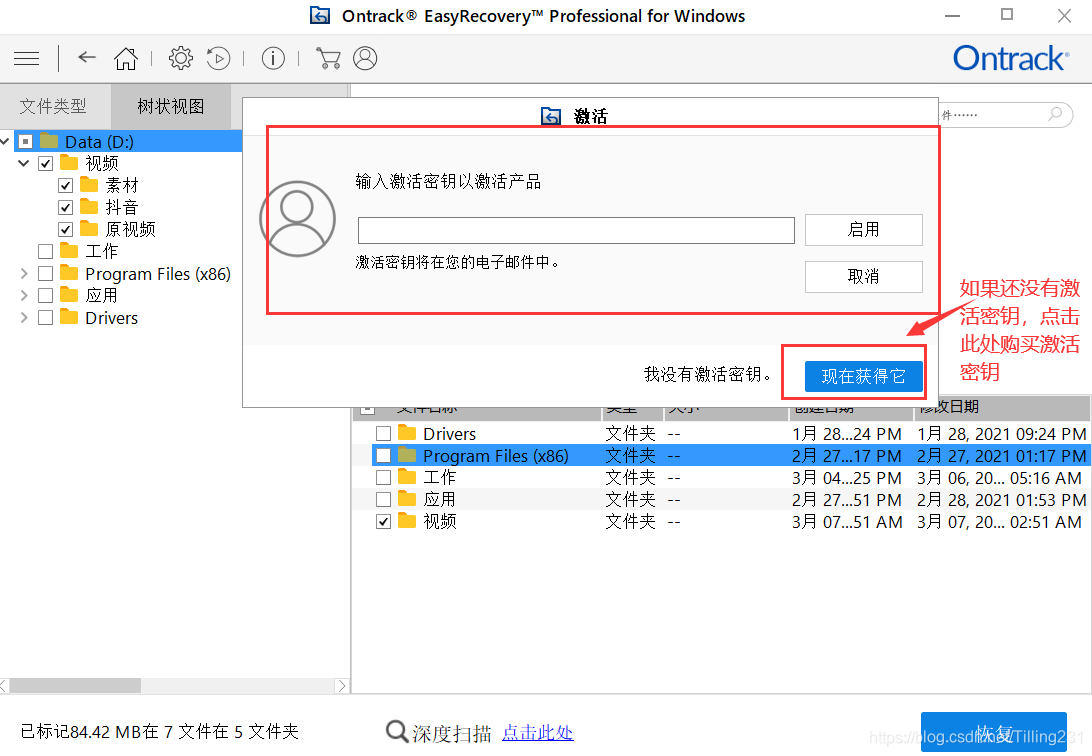Click 应用 folder icon in file list
Image resolution: width=1092 pixels, height=756 pixels.
(x=407, y=499)
